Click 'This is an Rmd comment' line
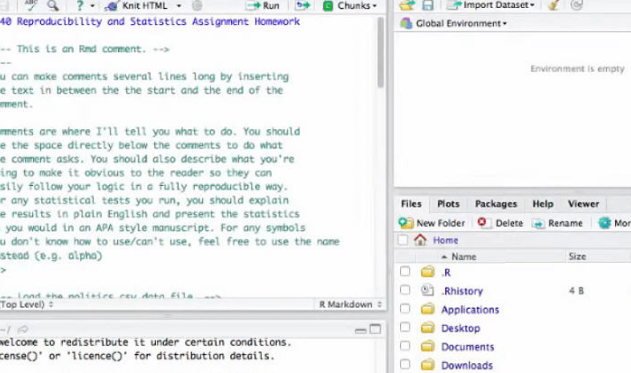The height and width of the screenshot is (373, 631). [x=85, y=49]
